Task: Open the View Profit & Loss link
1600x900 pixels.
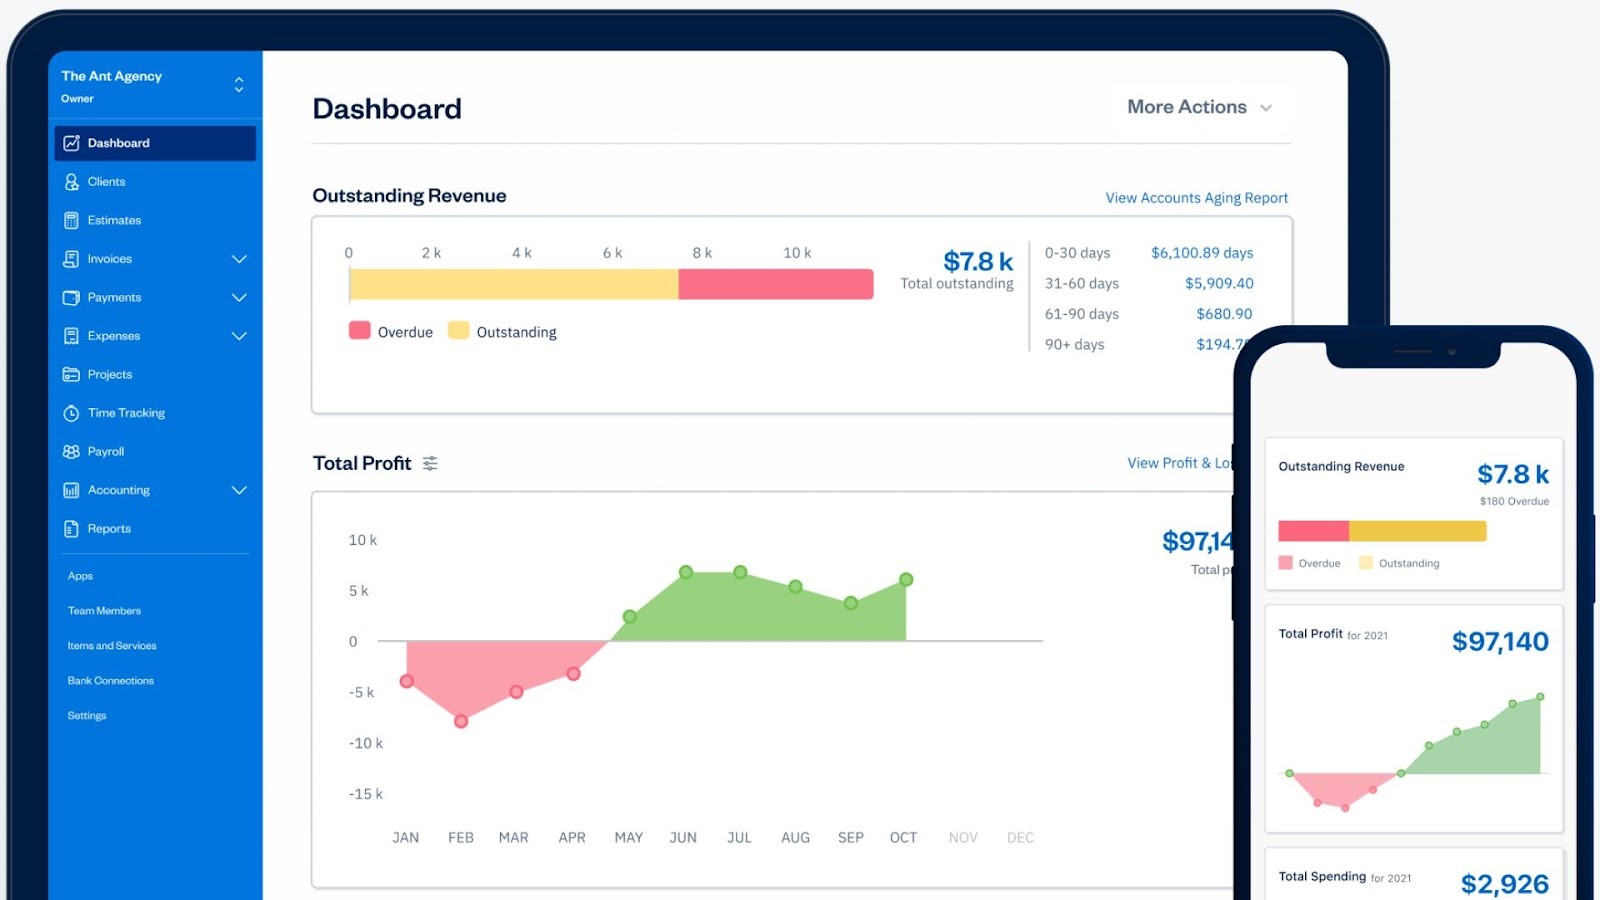Action: (x=1180, y=463)
